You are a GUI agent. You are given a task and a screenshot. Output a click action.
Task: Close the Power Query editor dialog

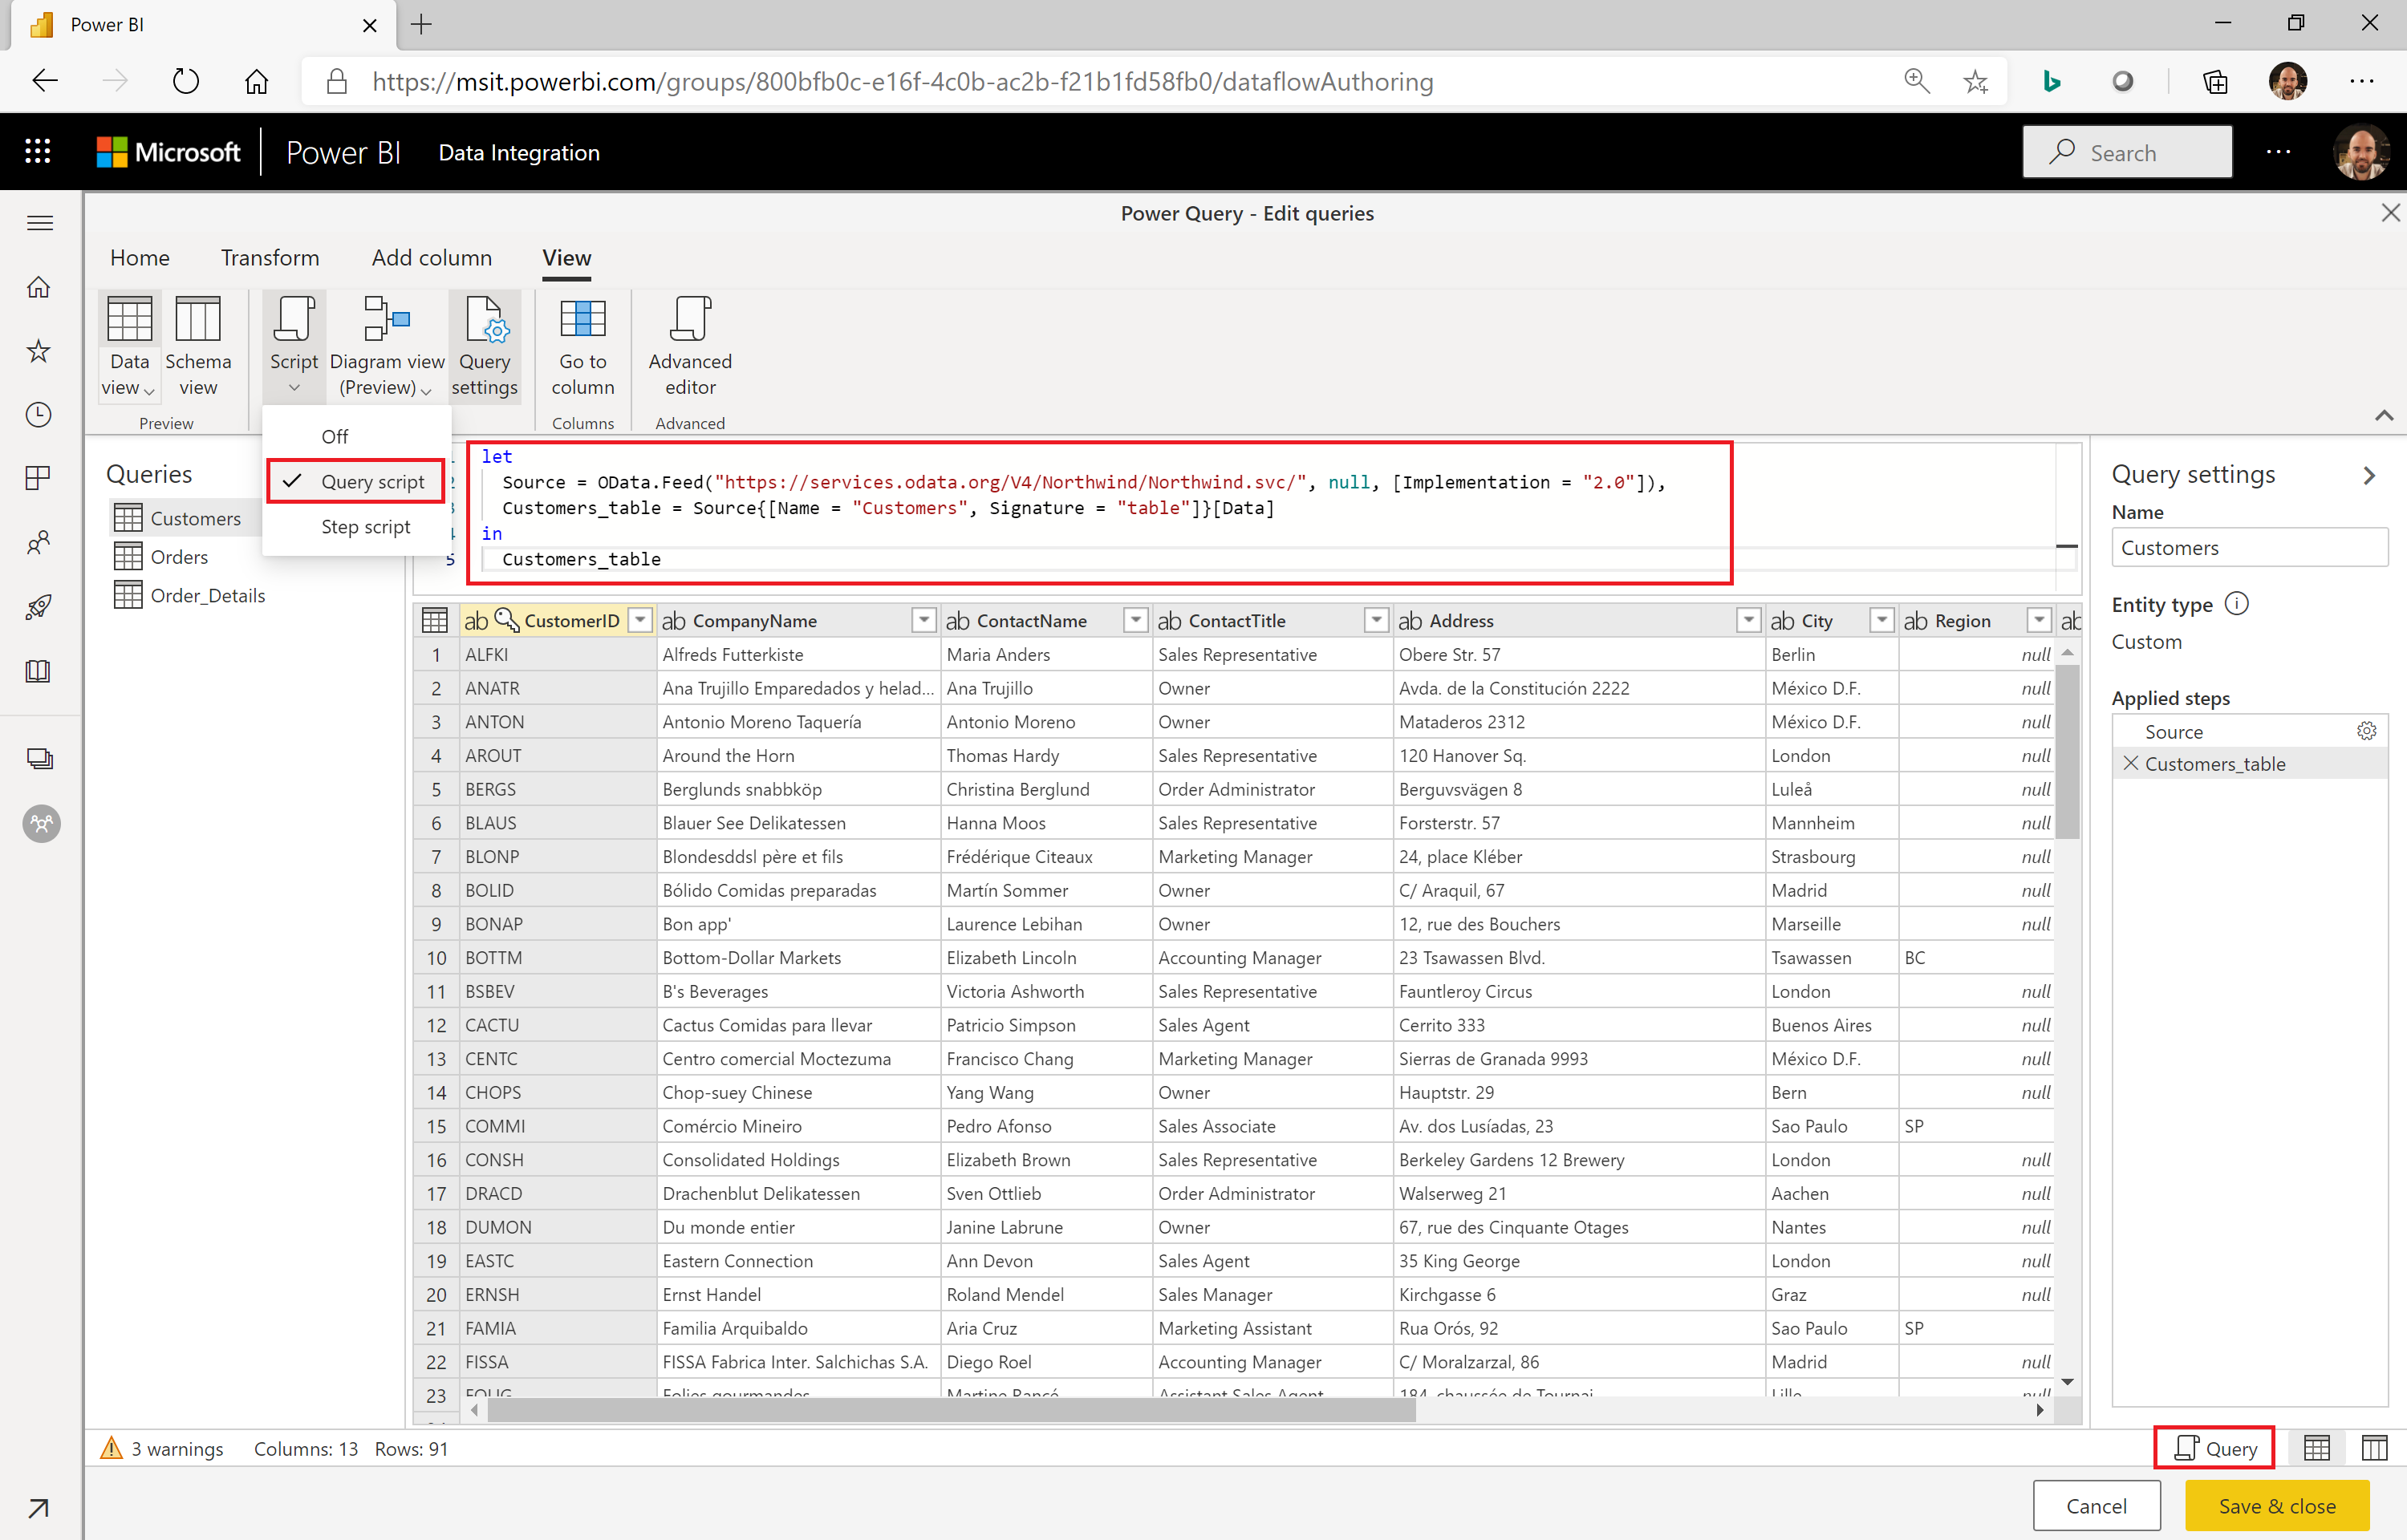point(2390,213)
